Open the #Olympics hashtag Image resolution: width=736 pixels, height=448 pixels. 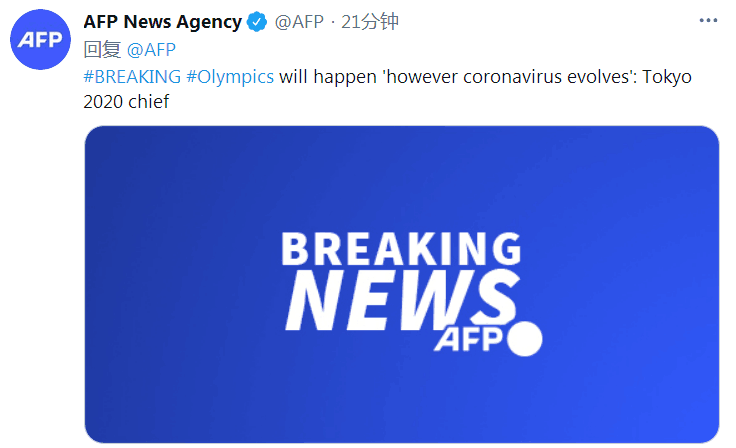tap(230, 77)
